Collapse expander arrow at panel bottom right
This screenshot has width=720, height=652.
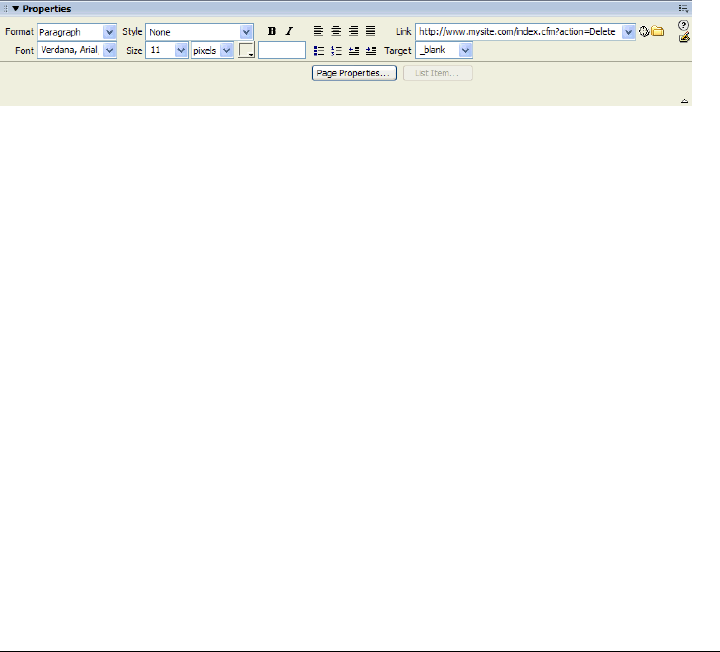684,101
